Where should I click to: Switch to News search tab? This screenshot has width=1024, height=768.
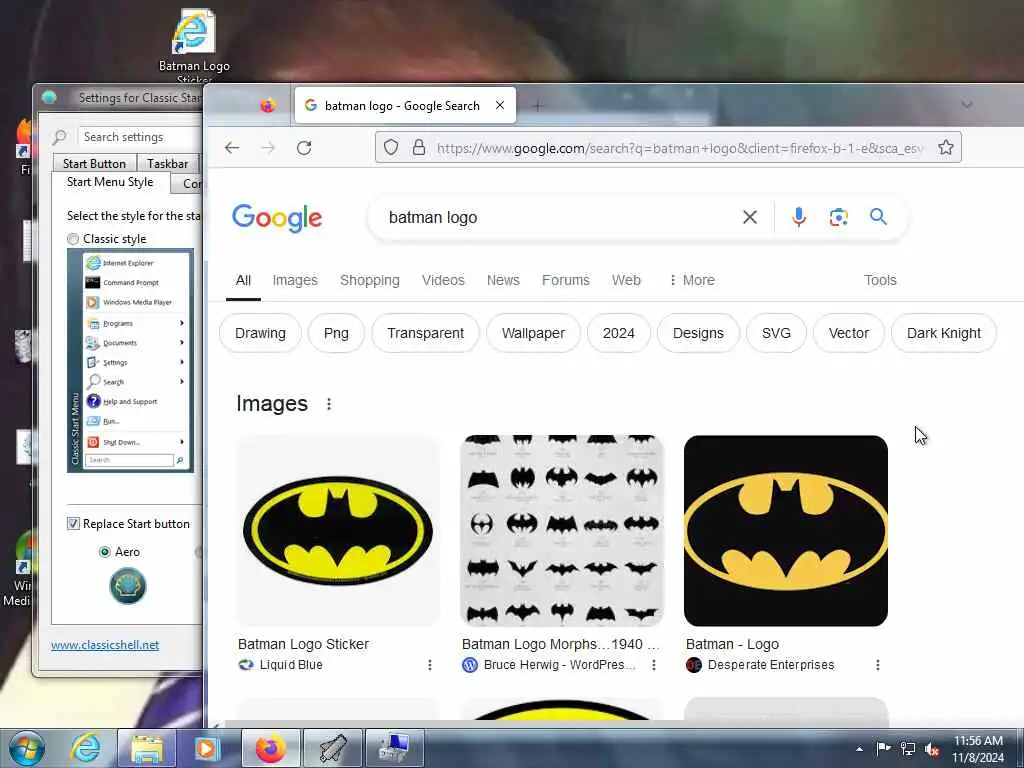click(503, 280)
